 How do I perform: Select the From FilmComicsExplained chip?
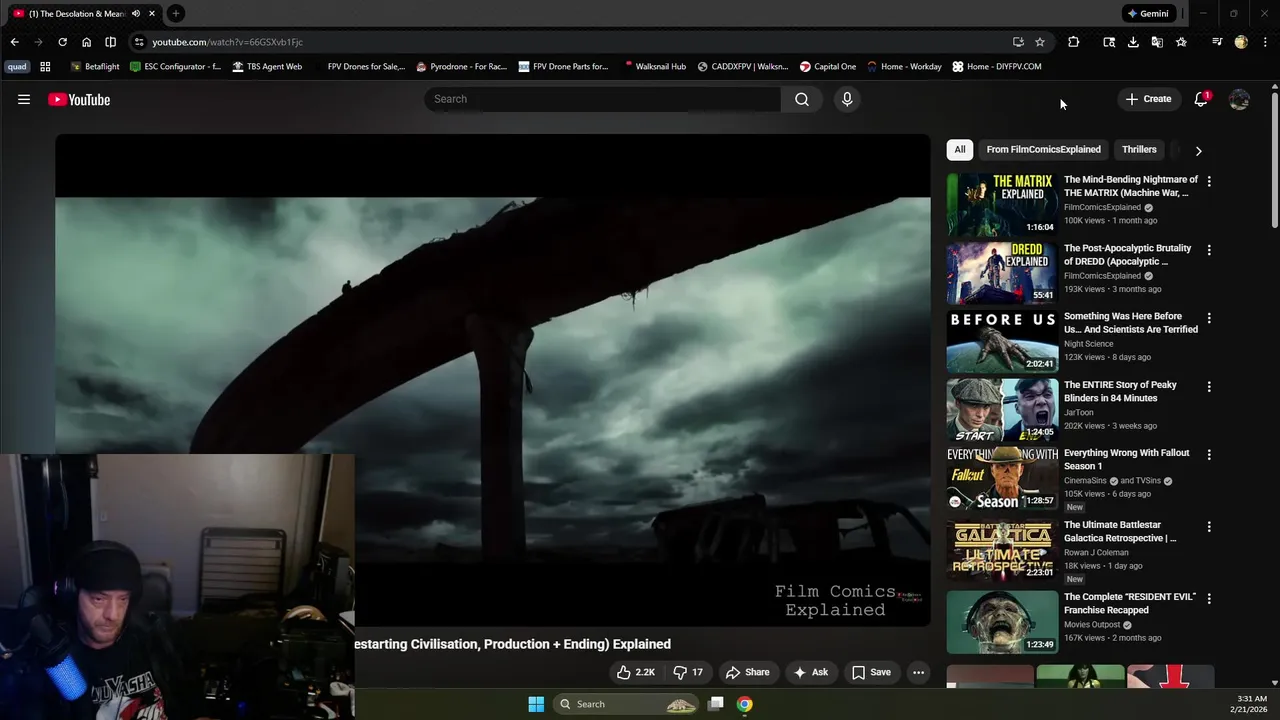(x=1043, y=150)
